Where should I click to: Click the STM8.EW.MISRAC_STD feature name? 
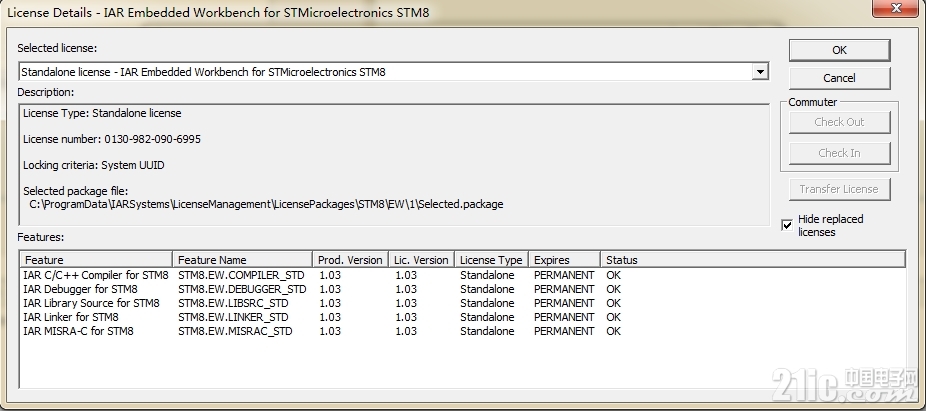coord(235,331)
